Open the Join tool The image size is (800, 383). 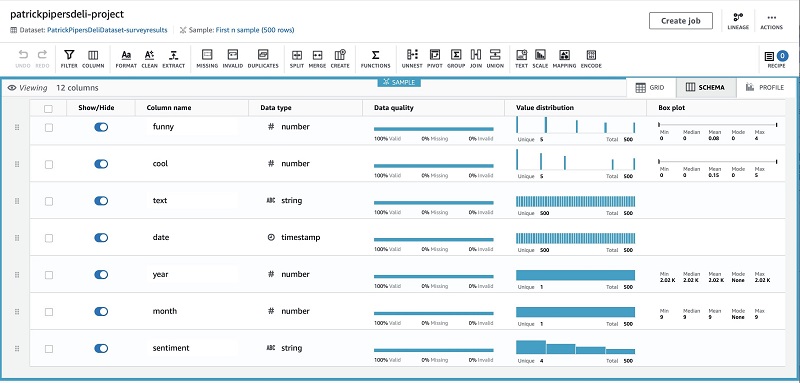tap(476, 58)
